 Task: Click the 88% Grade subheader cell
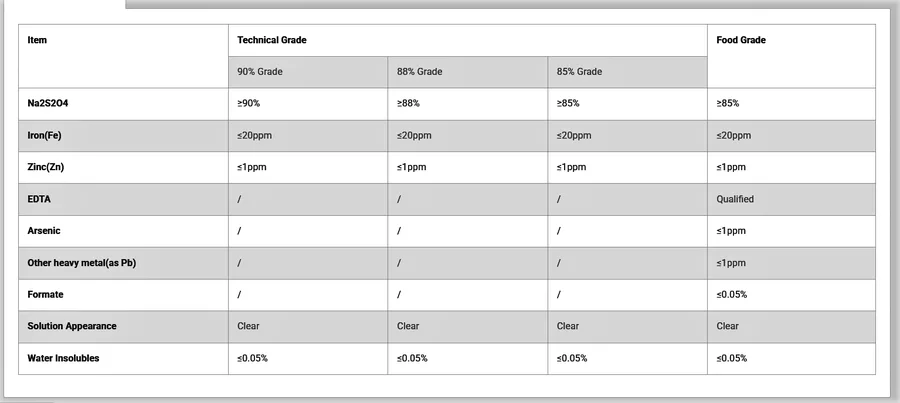pos(468,72)
